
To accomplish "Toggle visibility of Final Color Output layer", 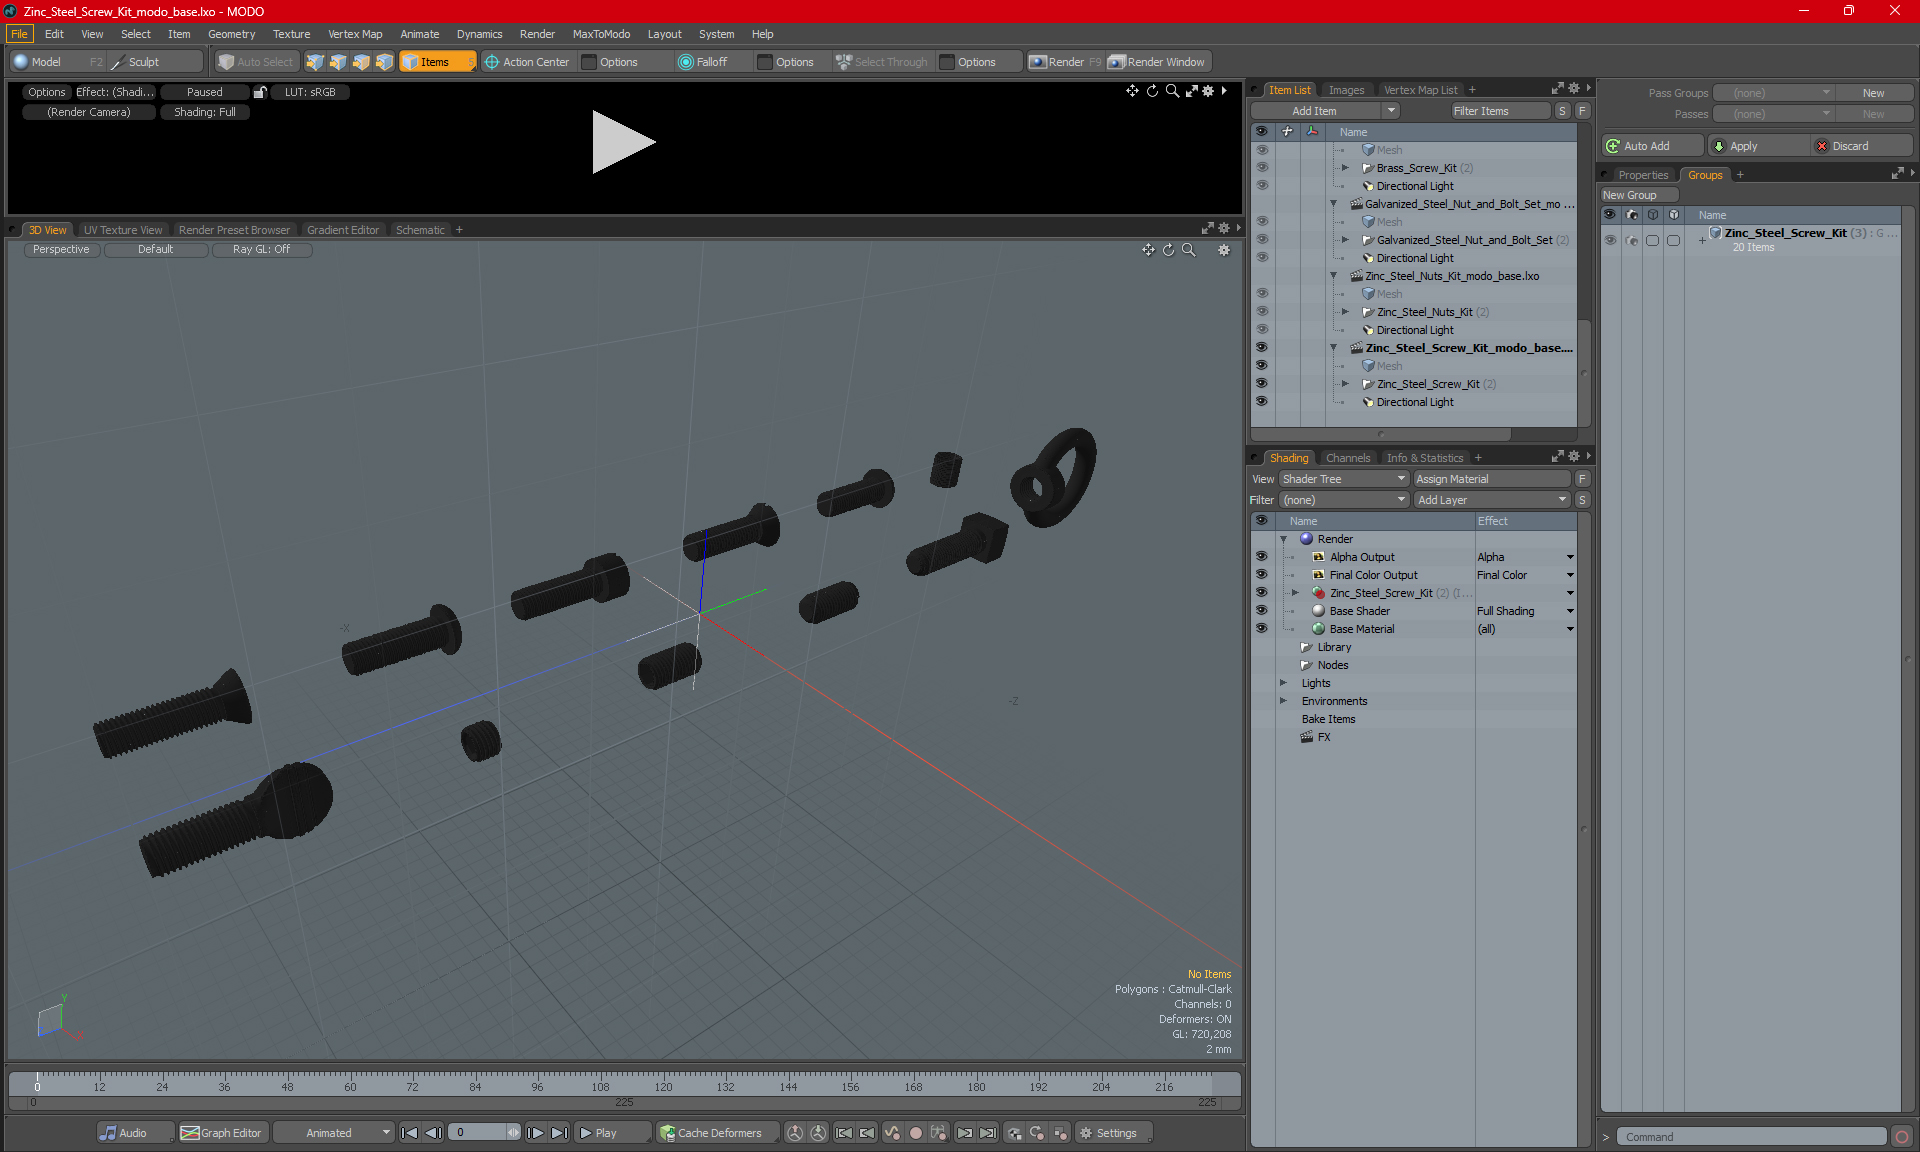I will coord(1261,575).
